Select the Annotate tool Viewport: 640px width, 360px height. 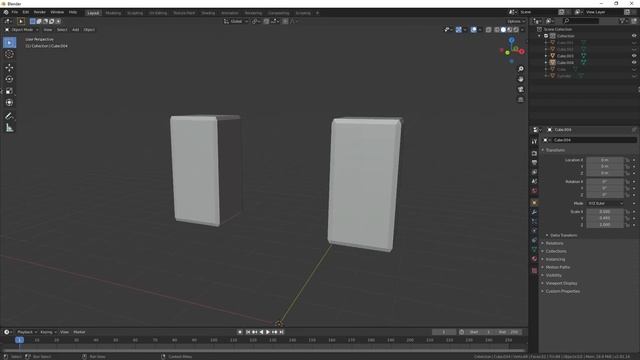[9, 116]
